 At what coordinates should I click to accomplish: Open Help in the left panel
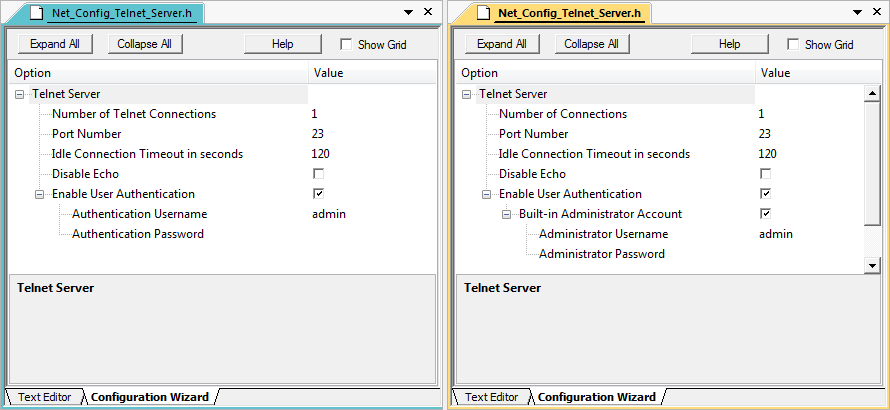coord(283,44)
